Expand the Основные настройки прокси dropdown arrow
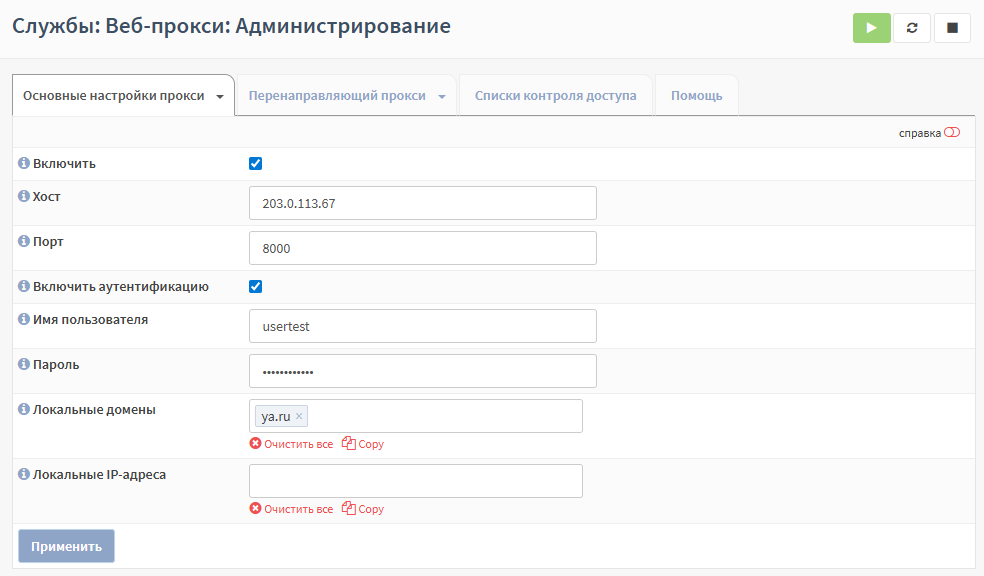 click(219, 97)
